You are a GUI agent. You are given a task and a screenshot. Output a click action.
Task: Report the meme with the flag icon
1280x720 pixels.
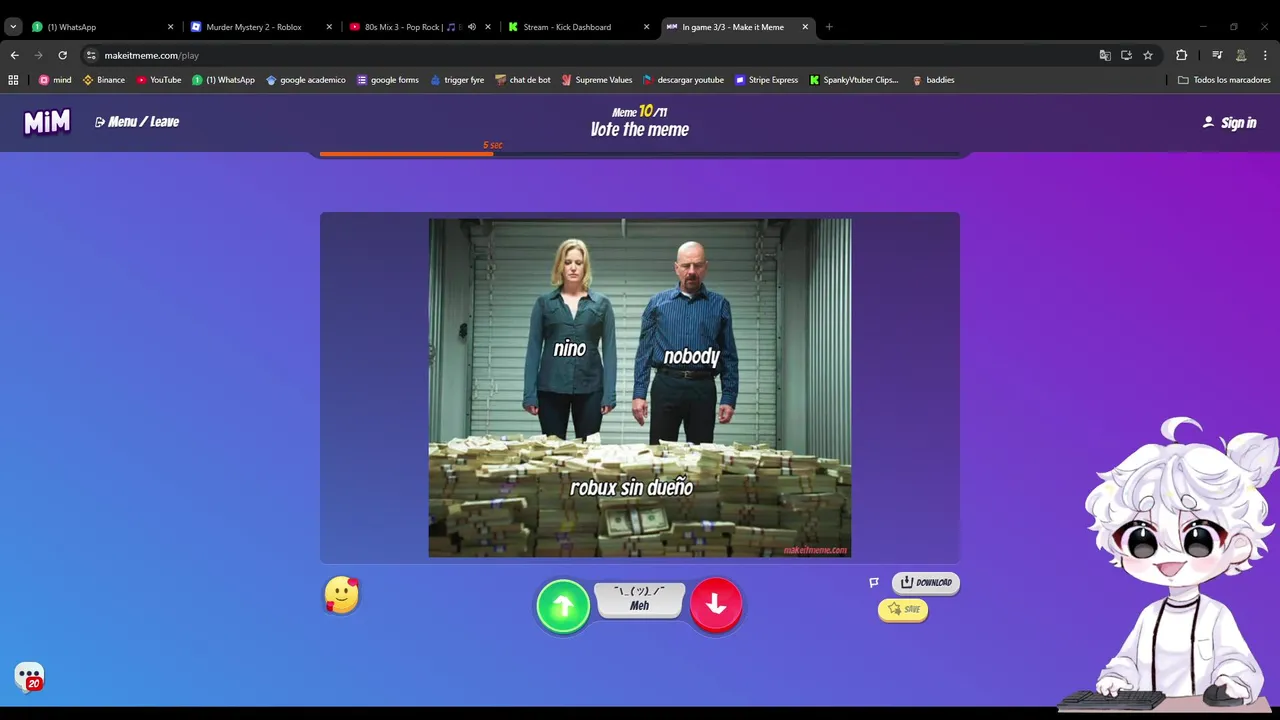874,582
